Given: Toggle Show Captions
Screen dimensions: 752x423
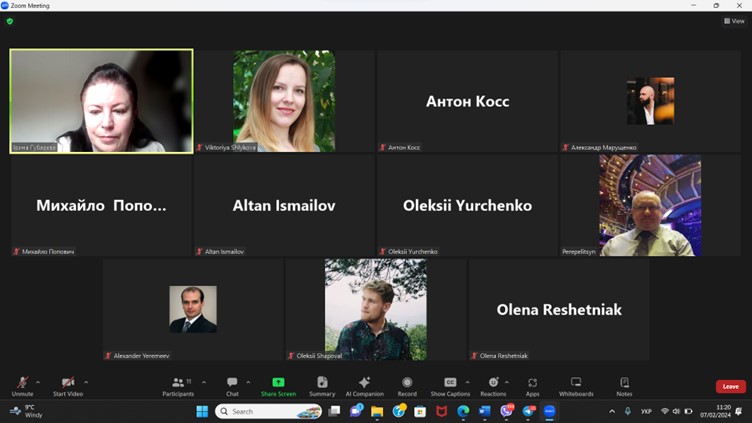Looking at the screenshot, I should tap(450, 385).
